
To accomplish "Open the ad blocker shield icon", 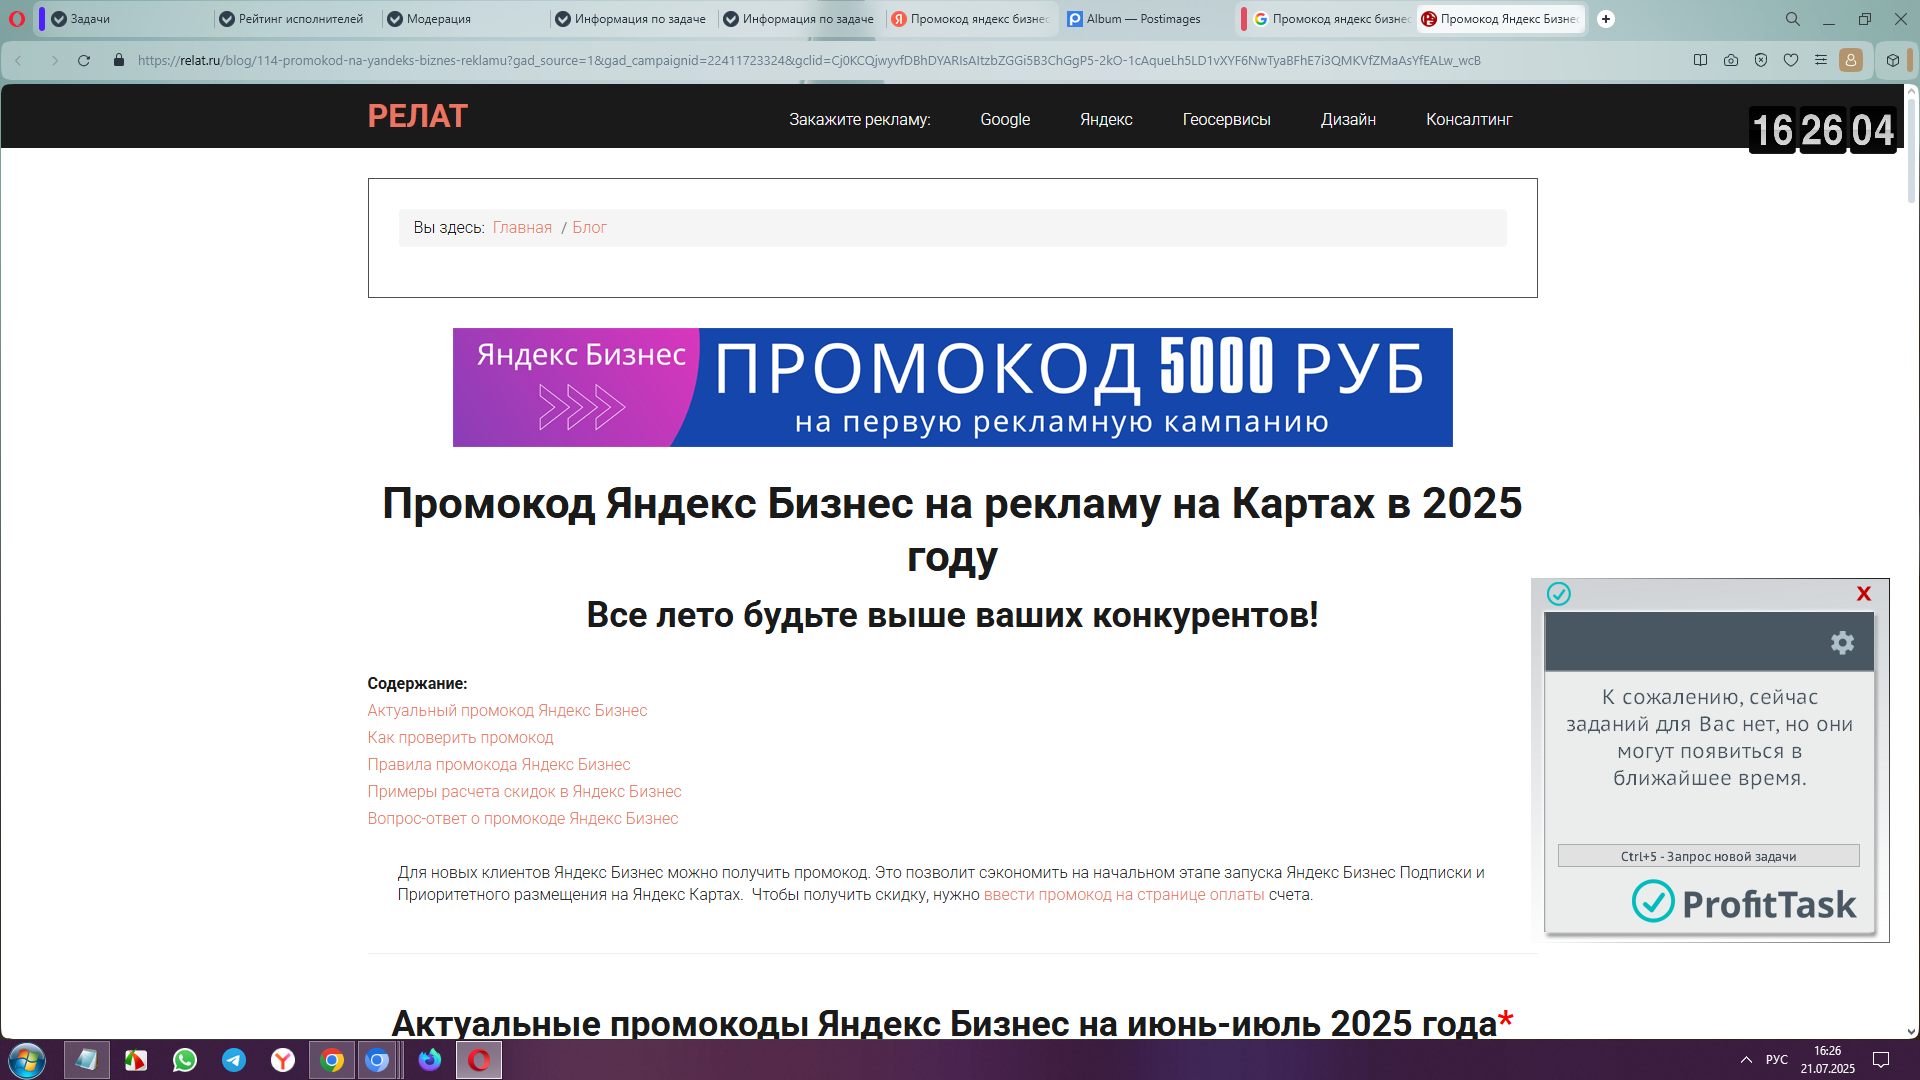I will tap(1761, 61).
